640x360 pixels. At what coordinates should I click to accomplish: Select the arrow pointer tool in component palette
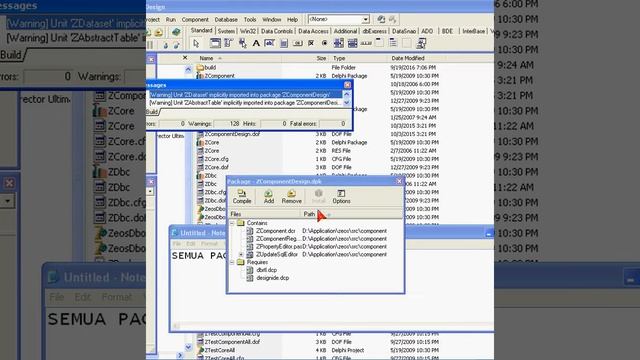pos(196,43)
